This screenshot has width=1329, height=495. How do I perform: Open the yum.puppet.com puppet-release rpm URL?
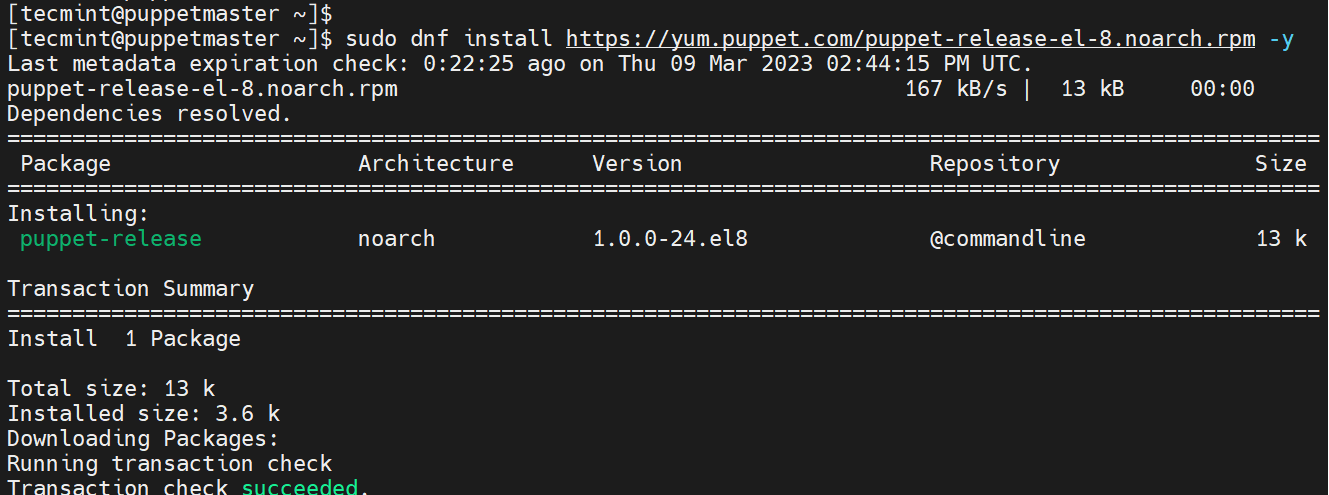point(910,39)
